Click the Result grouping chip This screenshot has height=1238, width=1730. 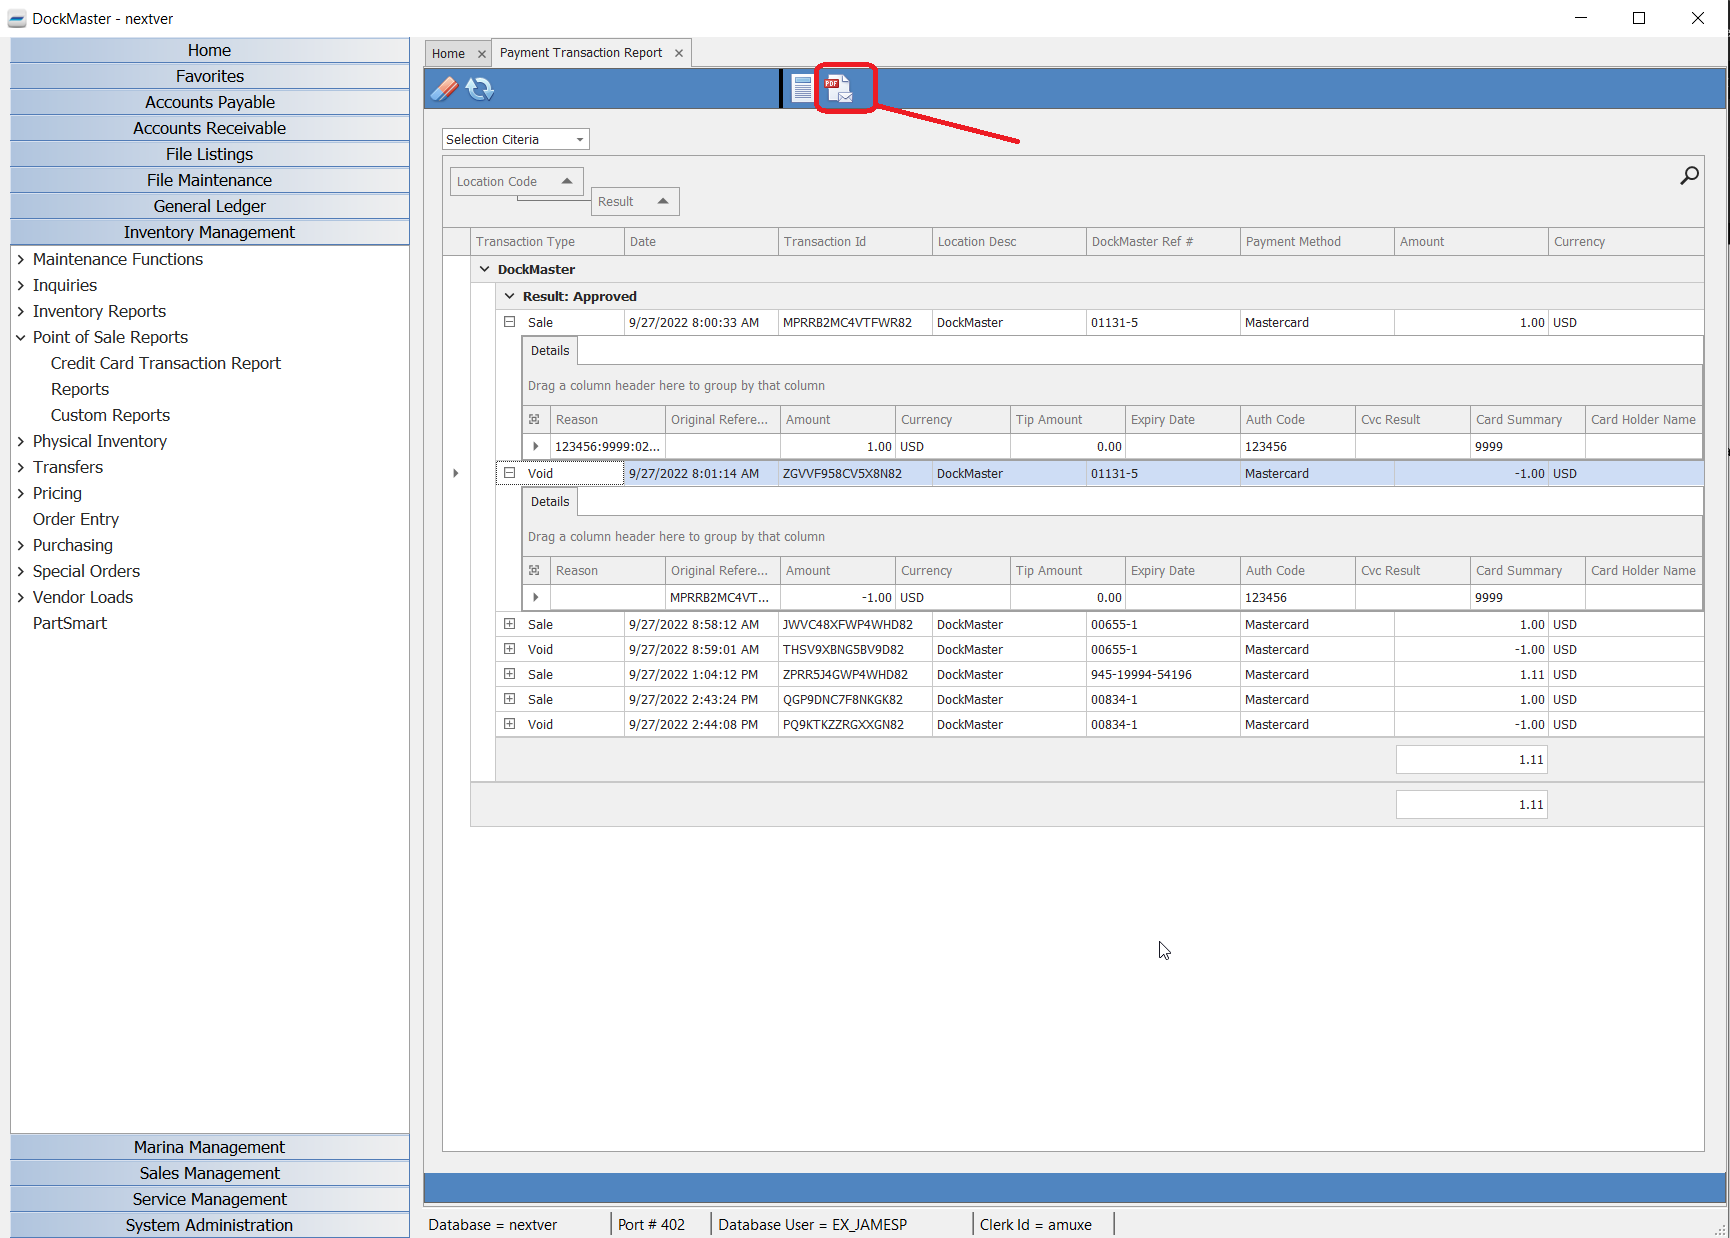click(x=635, y=201)
